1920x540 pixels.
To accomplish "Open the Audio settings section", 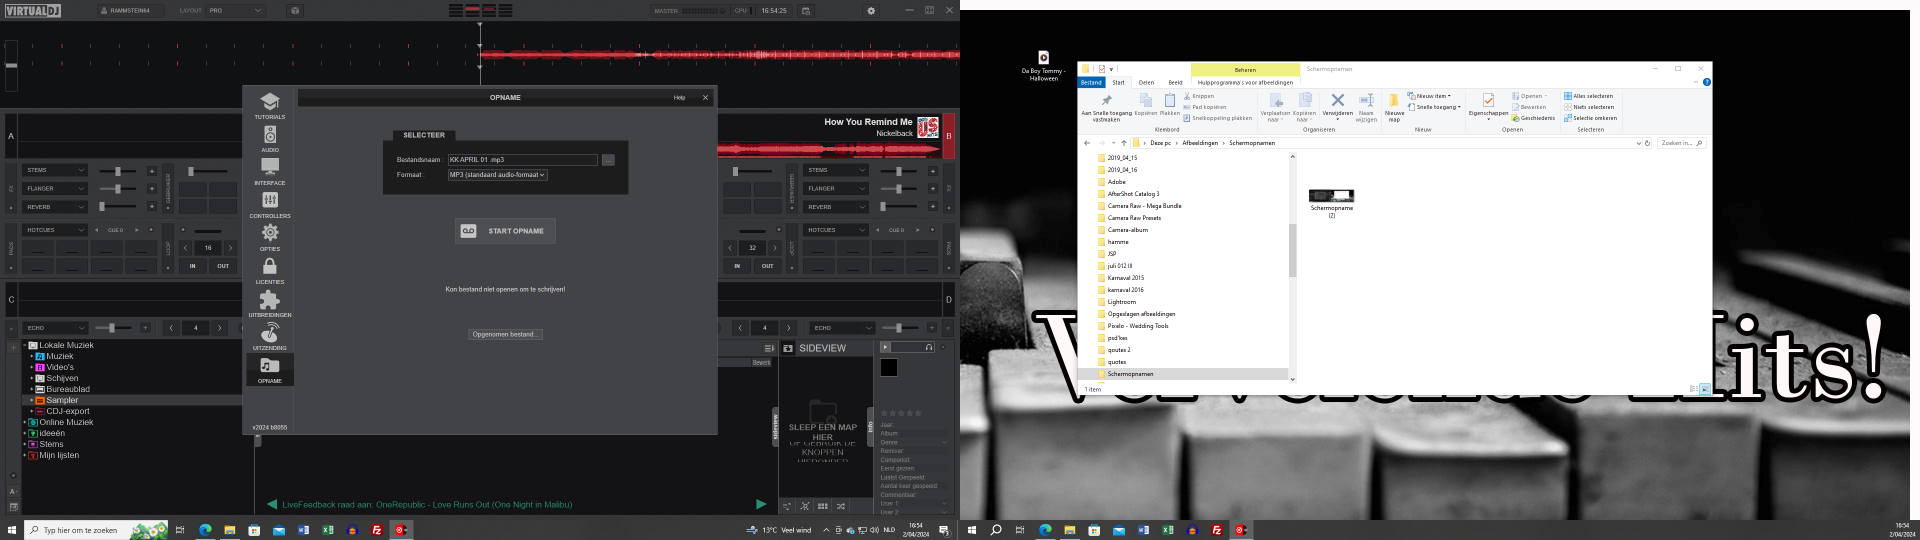I will 270,139.
